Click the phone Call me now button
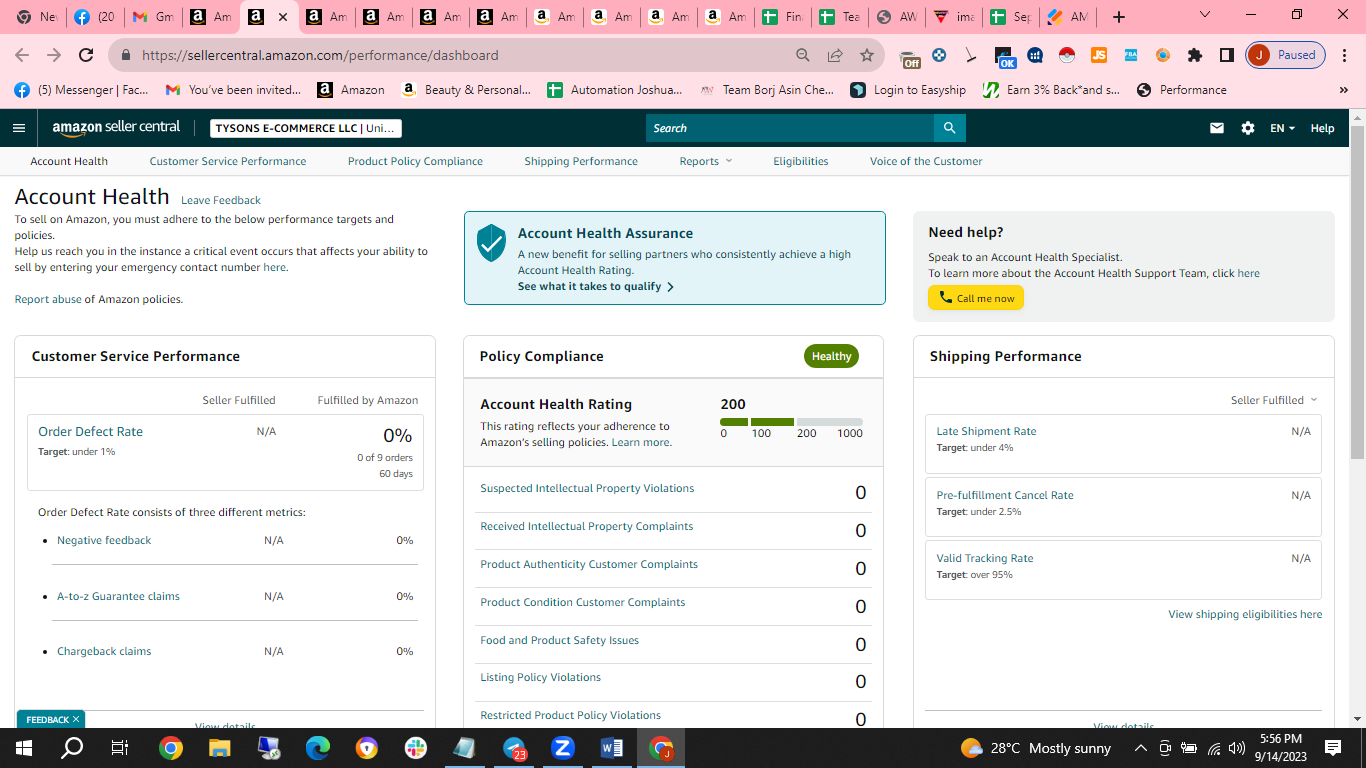 (x=976, y=298)
